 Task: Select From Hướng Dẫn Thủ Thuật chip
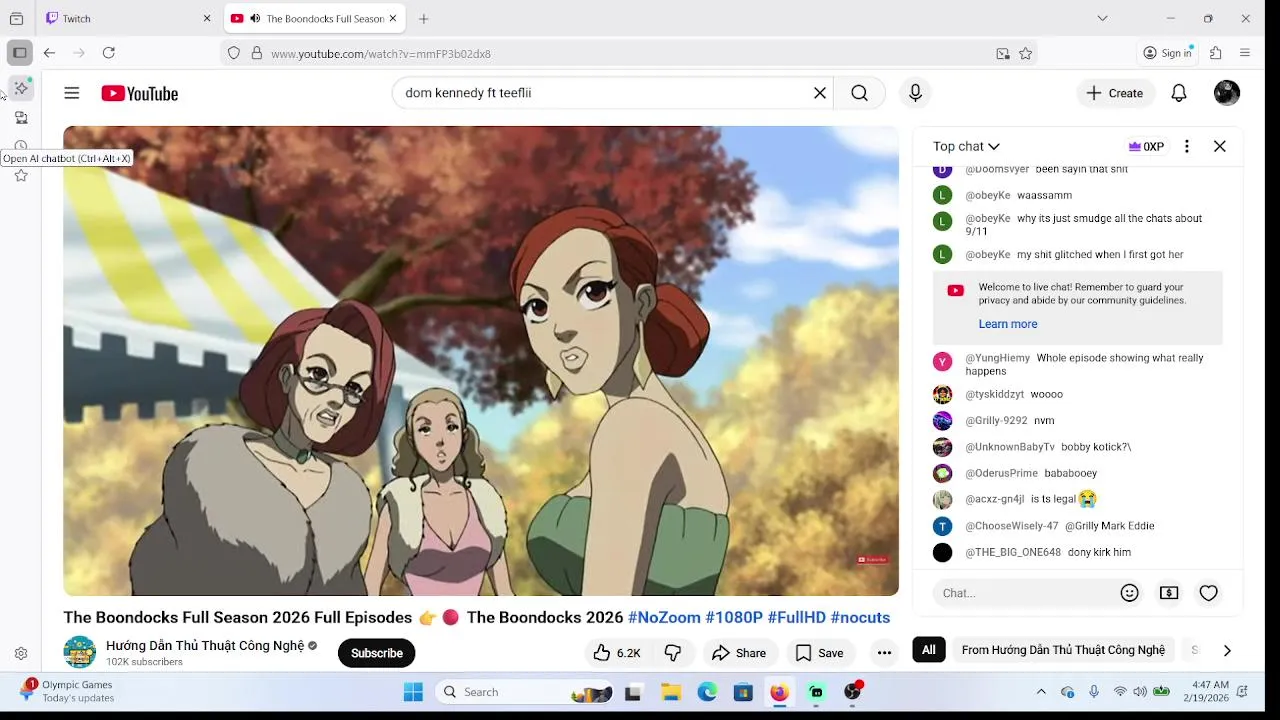point(1063,650)
